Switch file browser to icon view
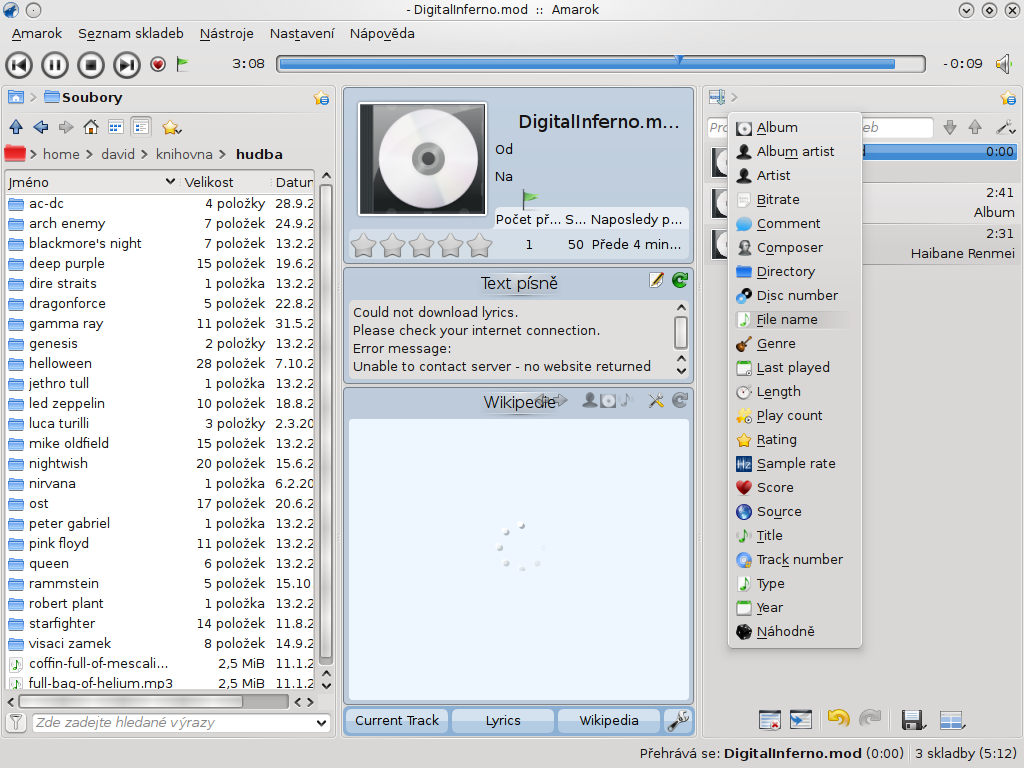The image size is (1024, 768). (x=116, y=127)
